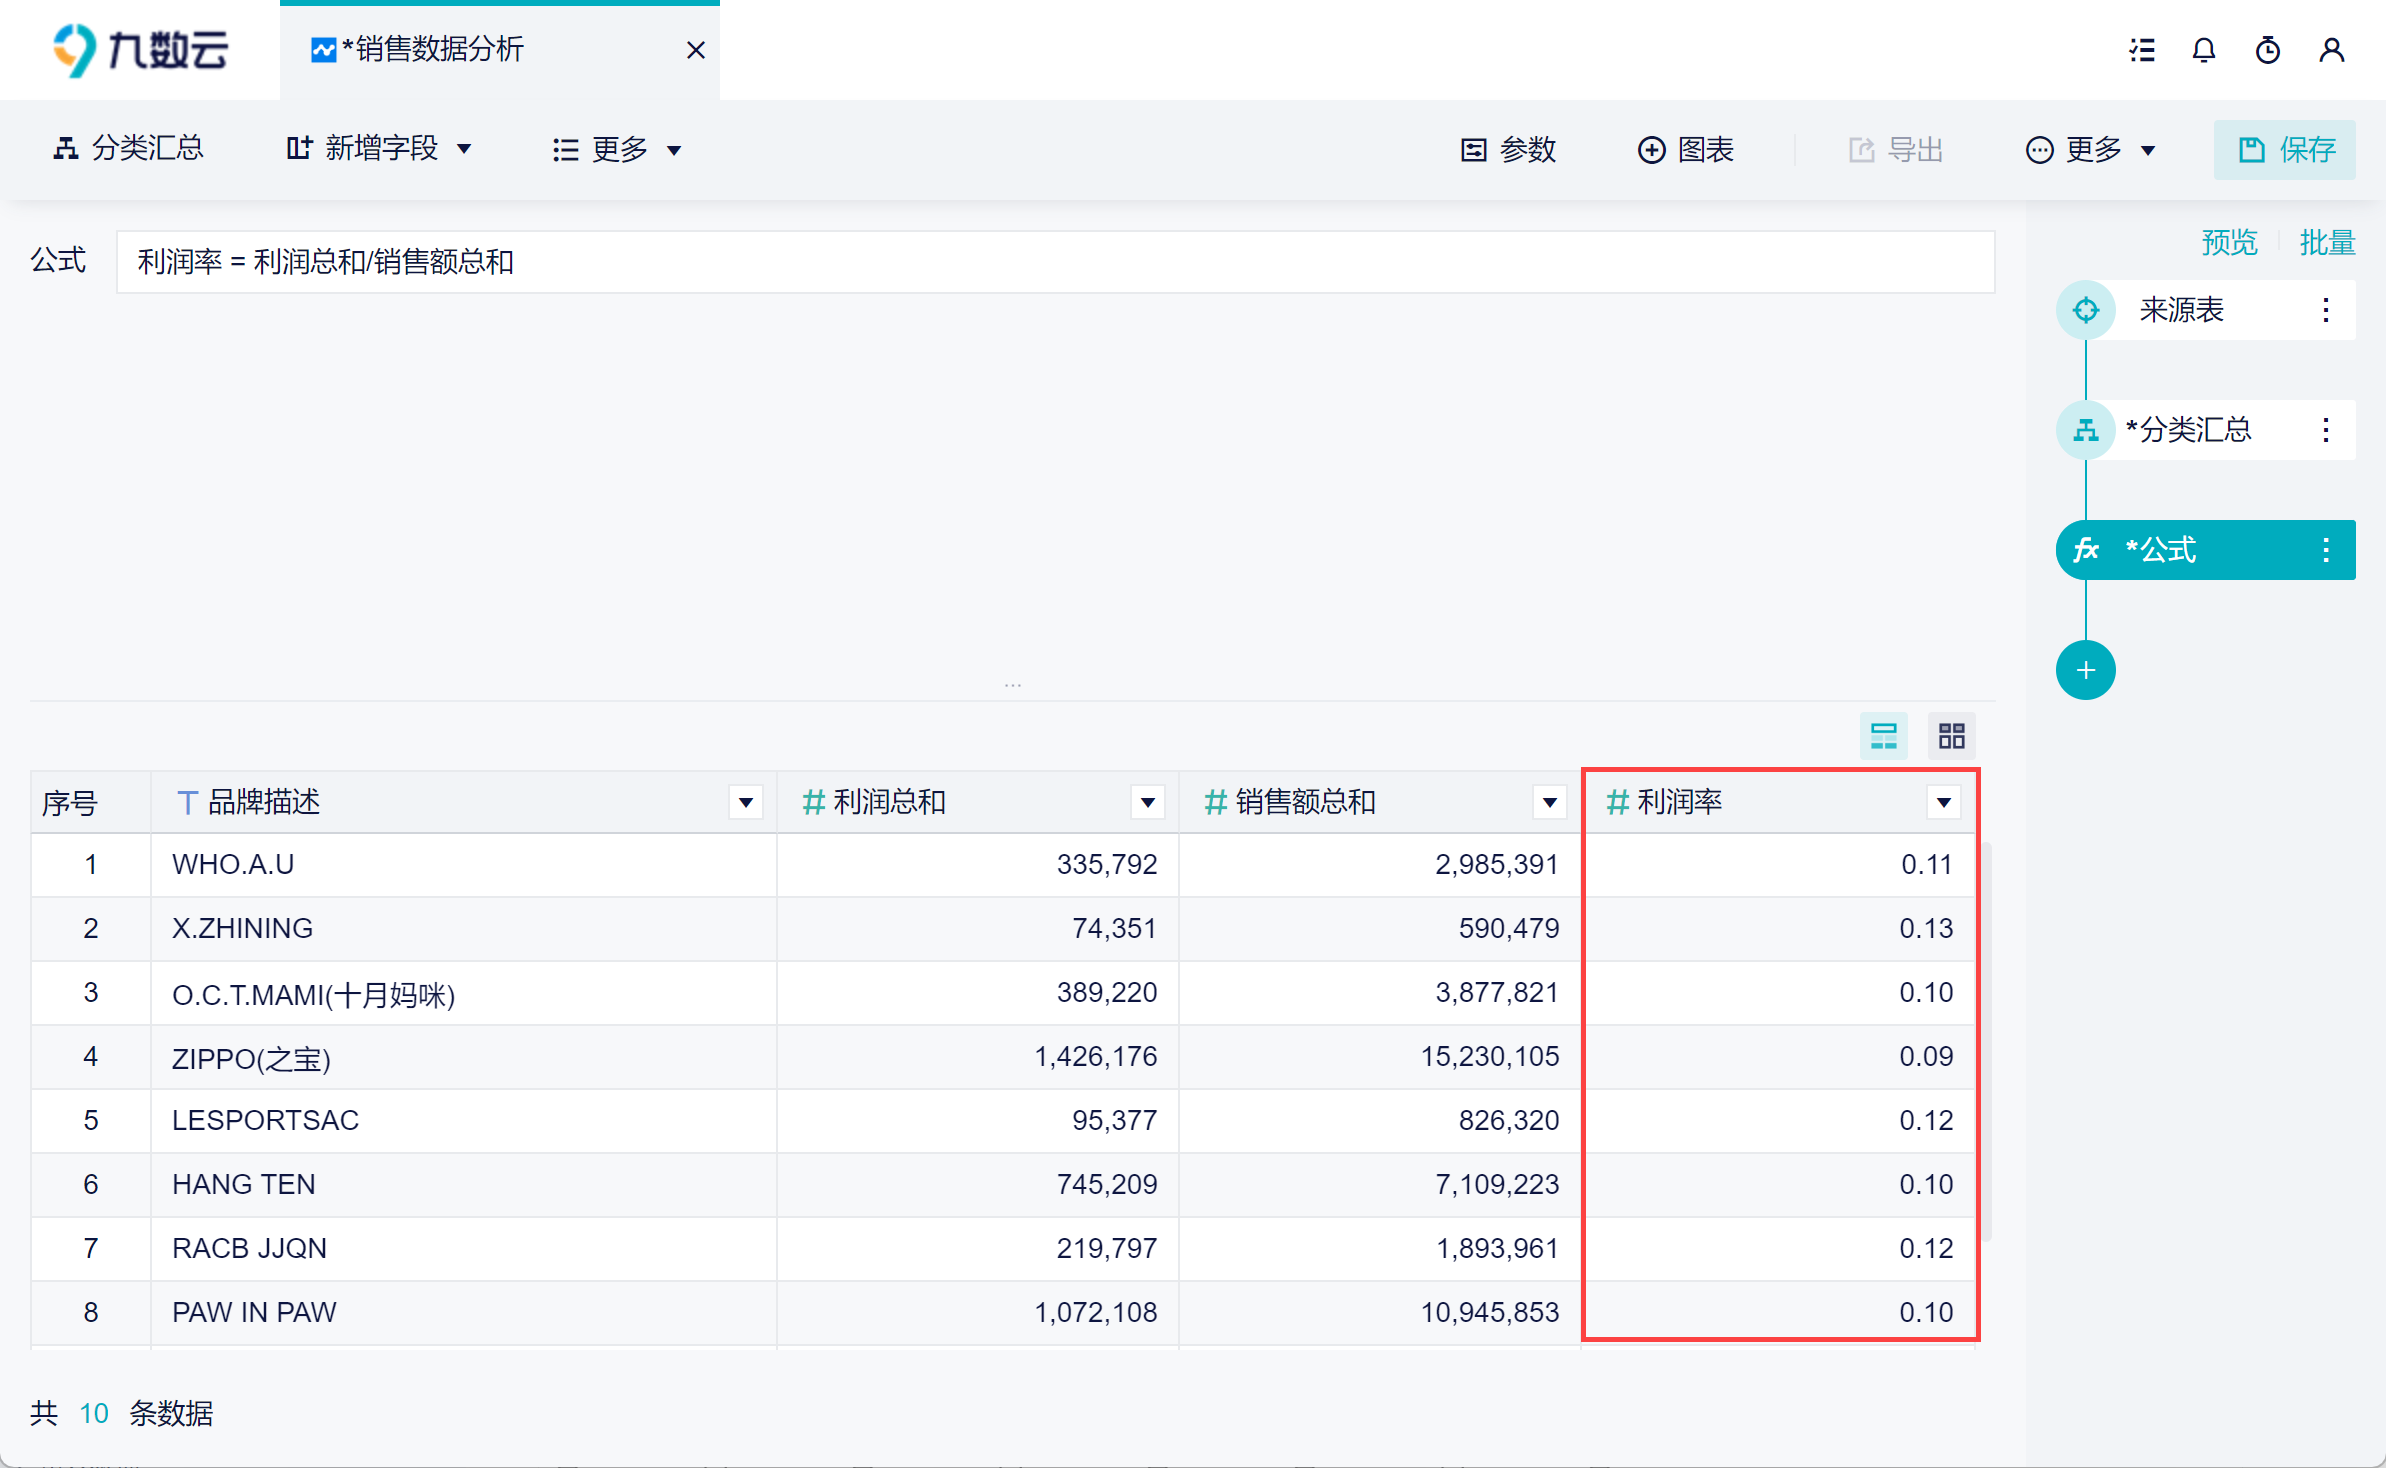The width and height of the screenshot is (2386, 1468).
Task: Open 利润率 column dropdown
Action: pos(1944,802)
